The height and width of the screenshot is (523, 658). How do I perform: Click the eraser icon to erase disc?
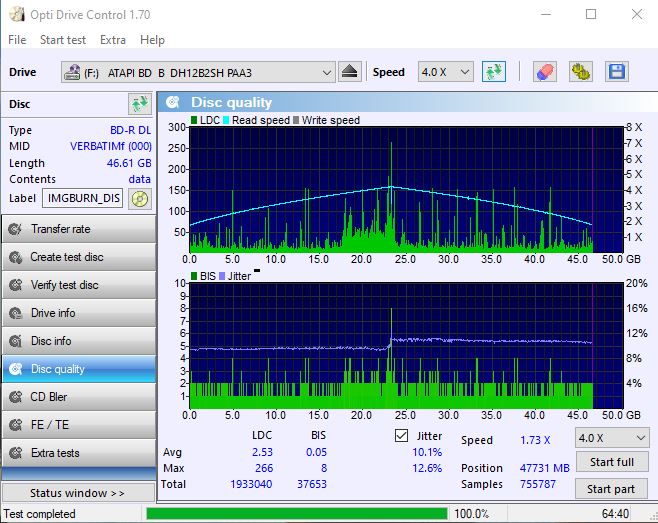[x=544, y=72]
